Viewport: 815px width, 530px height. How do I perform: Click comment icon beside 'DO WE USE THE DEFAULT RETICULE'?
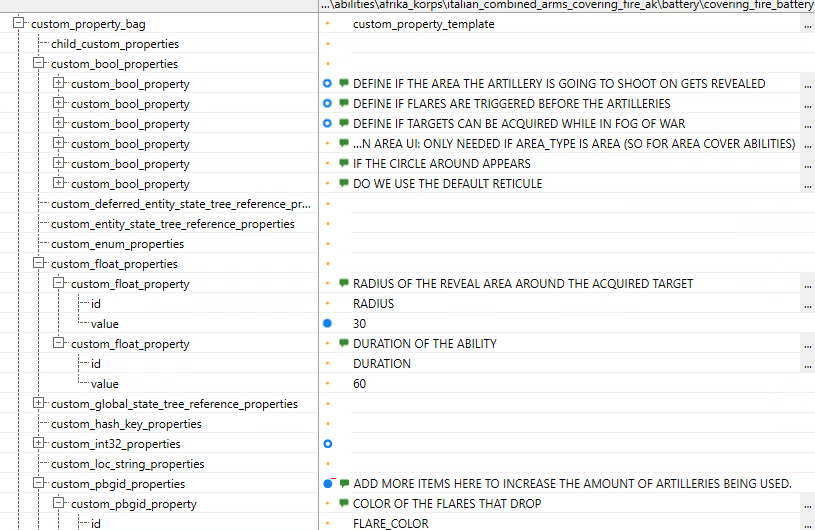pos(343,184)
